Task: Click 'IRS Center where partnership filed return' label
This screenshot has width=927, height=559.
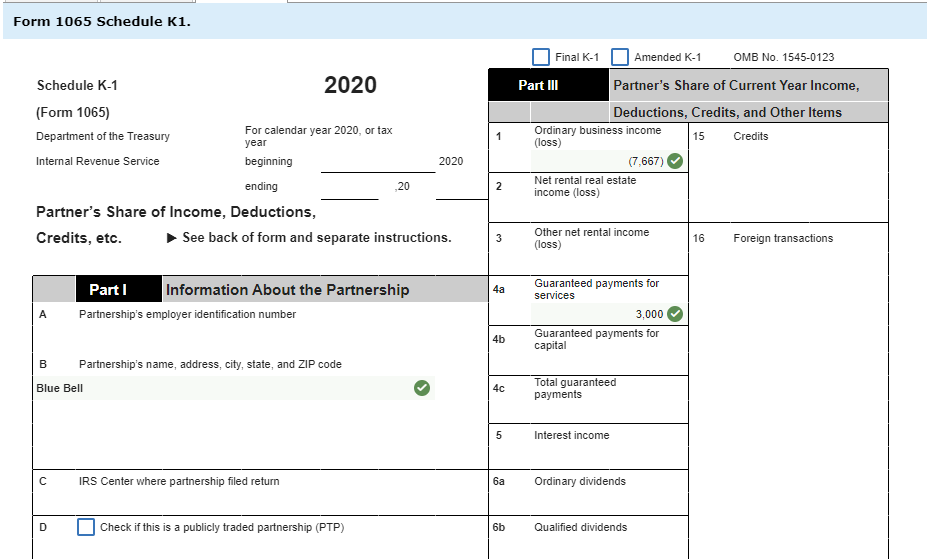Action: (x=179, y=482)
